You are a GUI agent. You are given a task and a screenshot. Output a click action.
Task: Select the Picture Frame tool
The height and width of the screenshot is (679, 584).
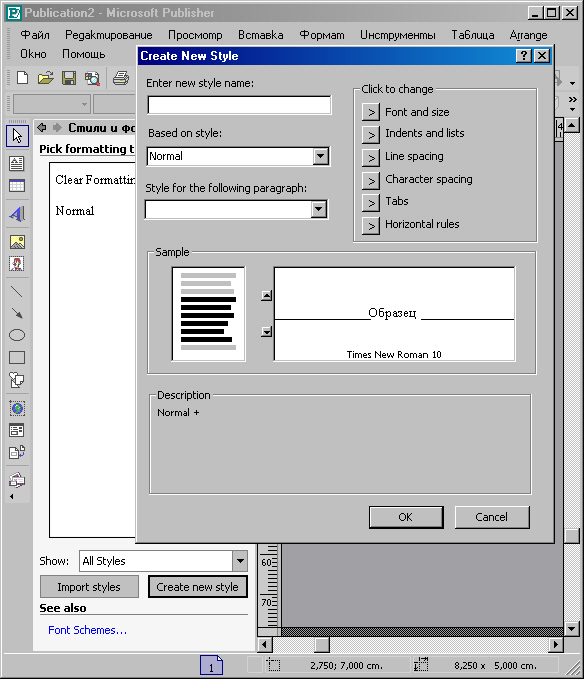coord(17,242)
